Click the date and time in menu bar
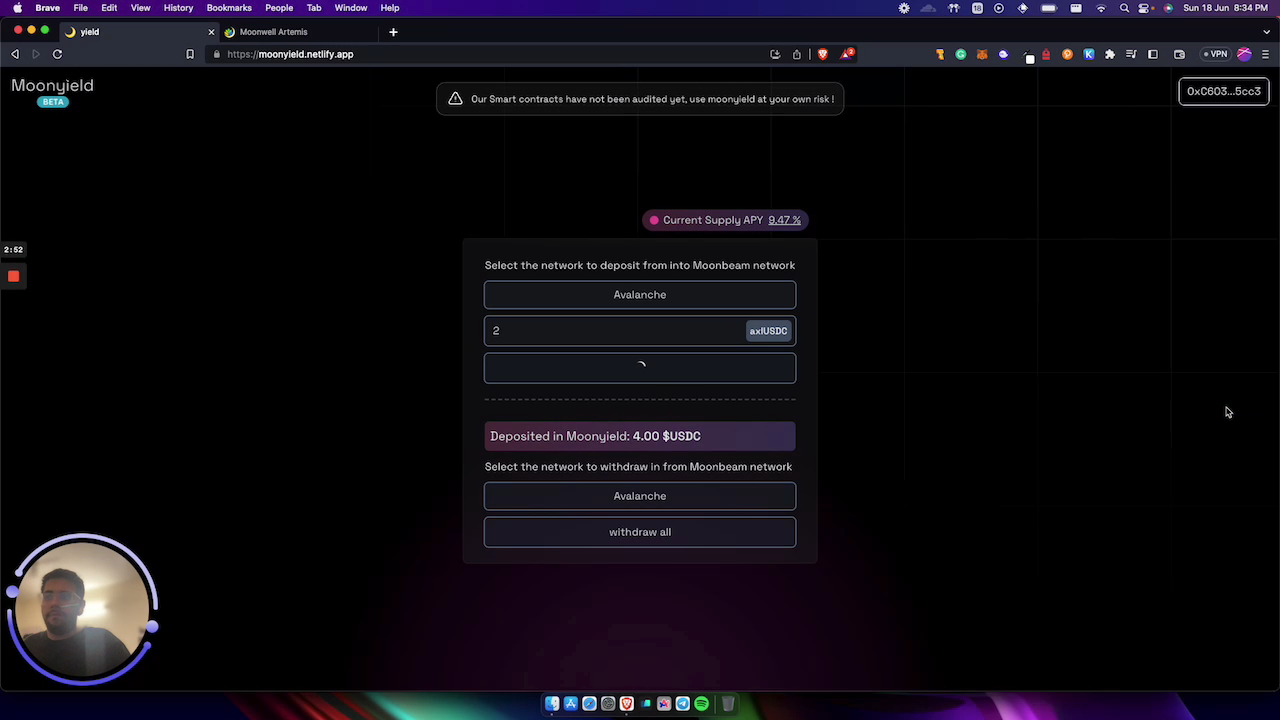The width and height of the screenshot is (1280, 720). [x=1226, y=8]
